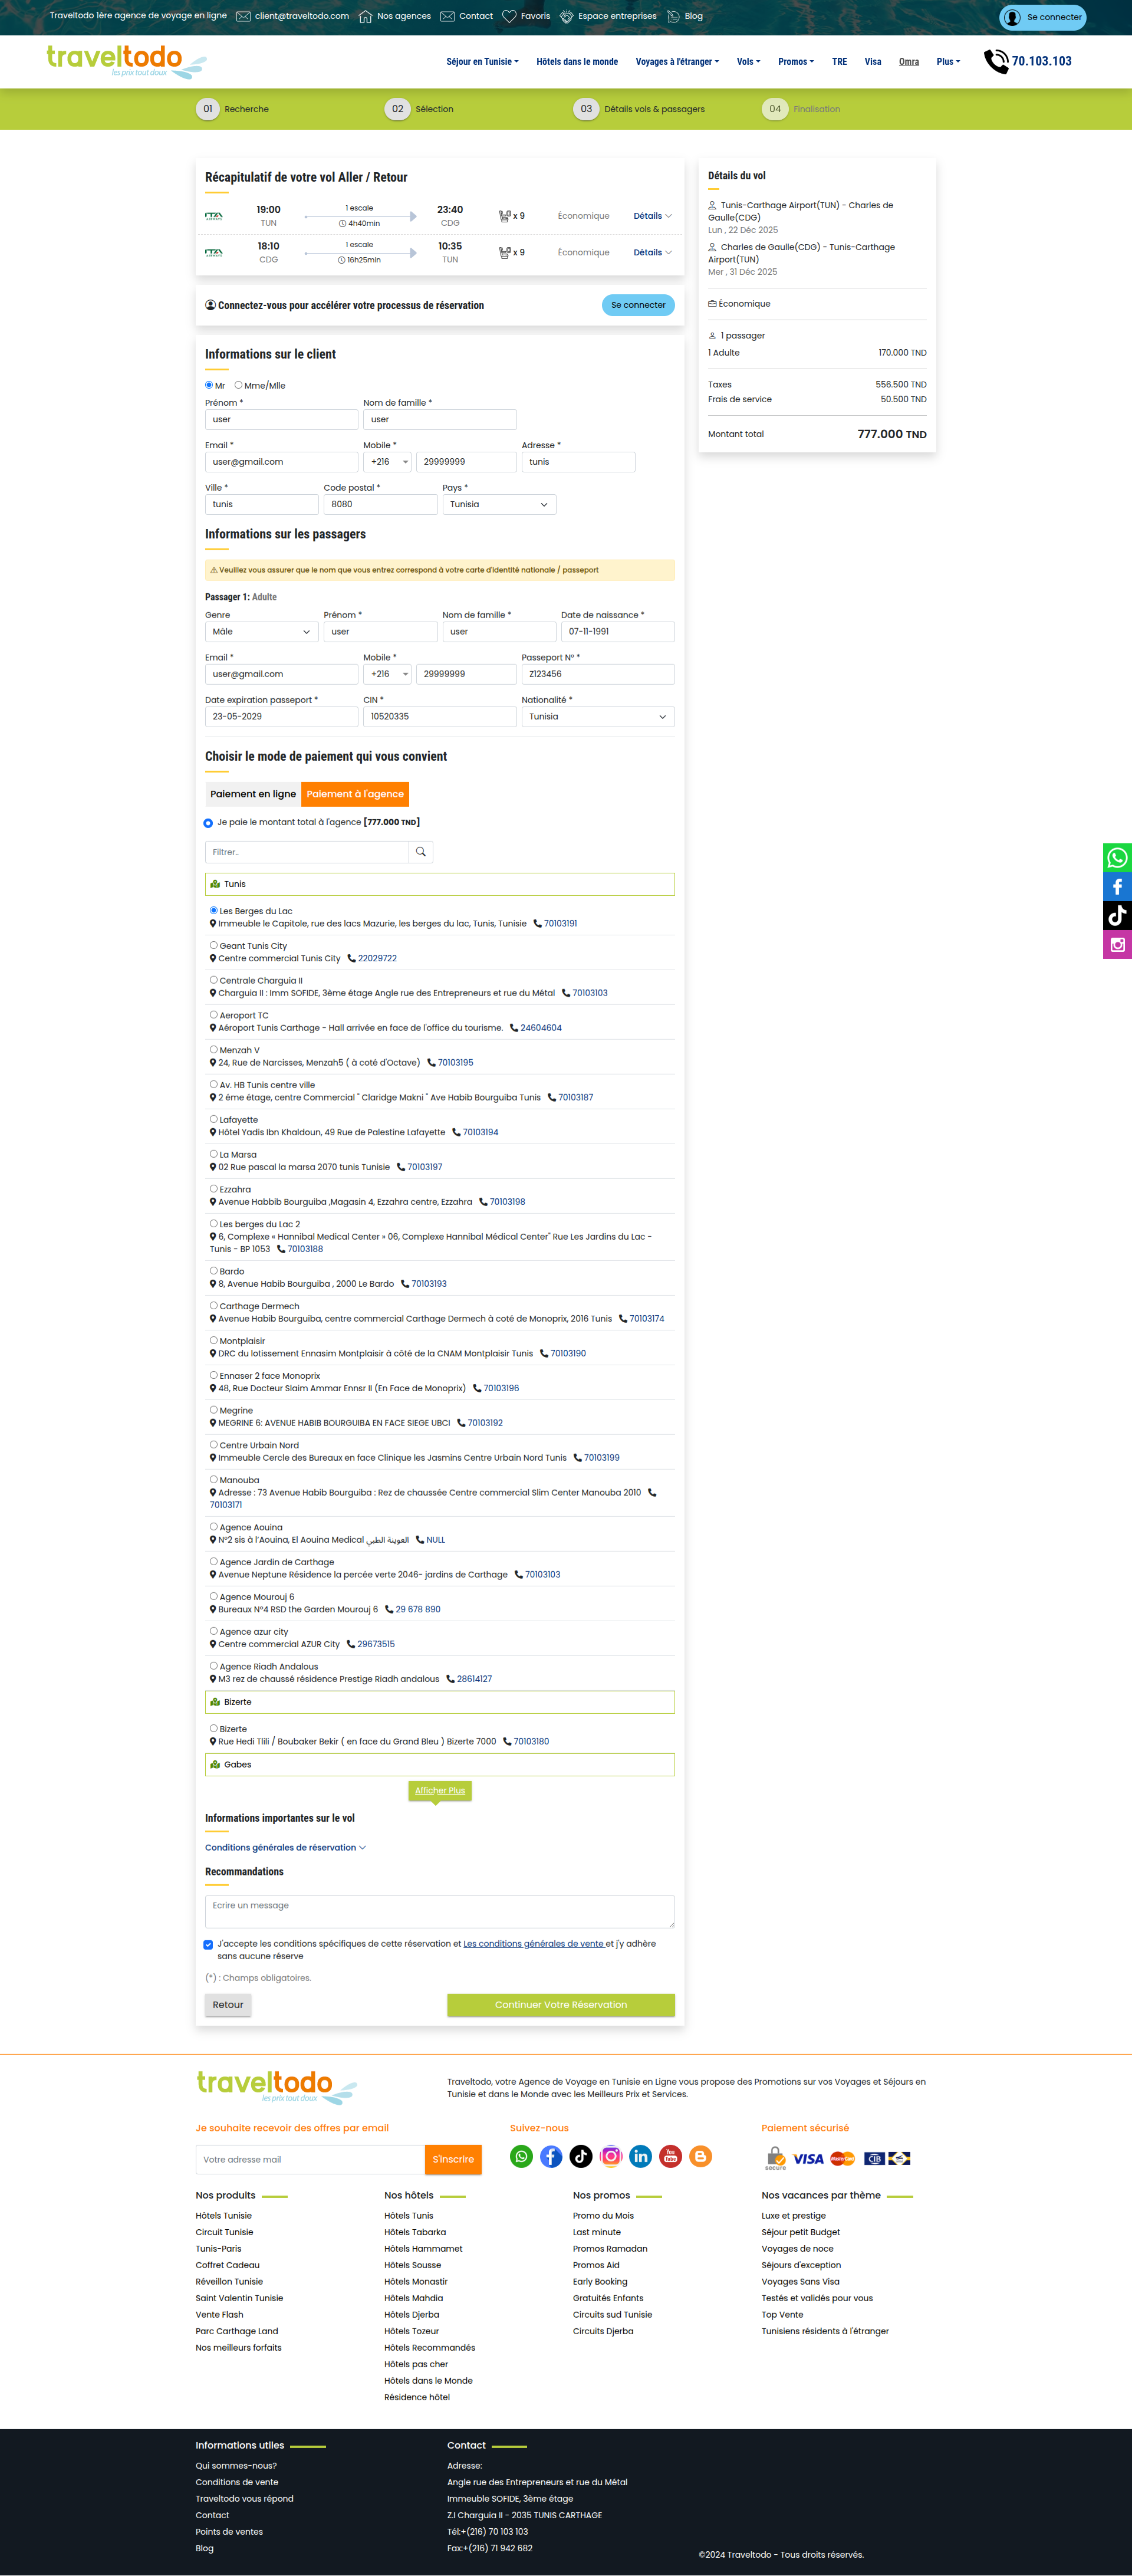Click the TikTok floating side icon
The height and width of the screenshot is (2576, 1132).
[x=1117, y=915]
